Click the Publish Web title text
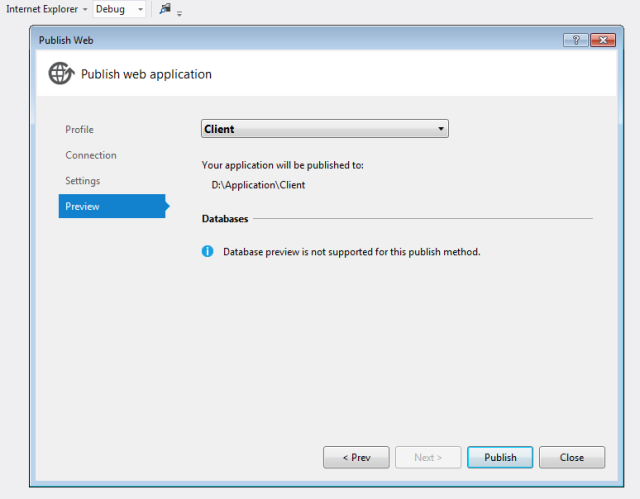The width and height of the screenshot is (640, 499). pyautogui.click(x=66, y=40)
